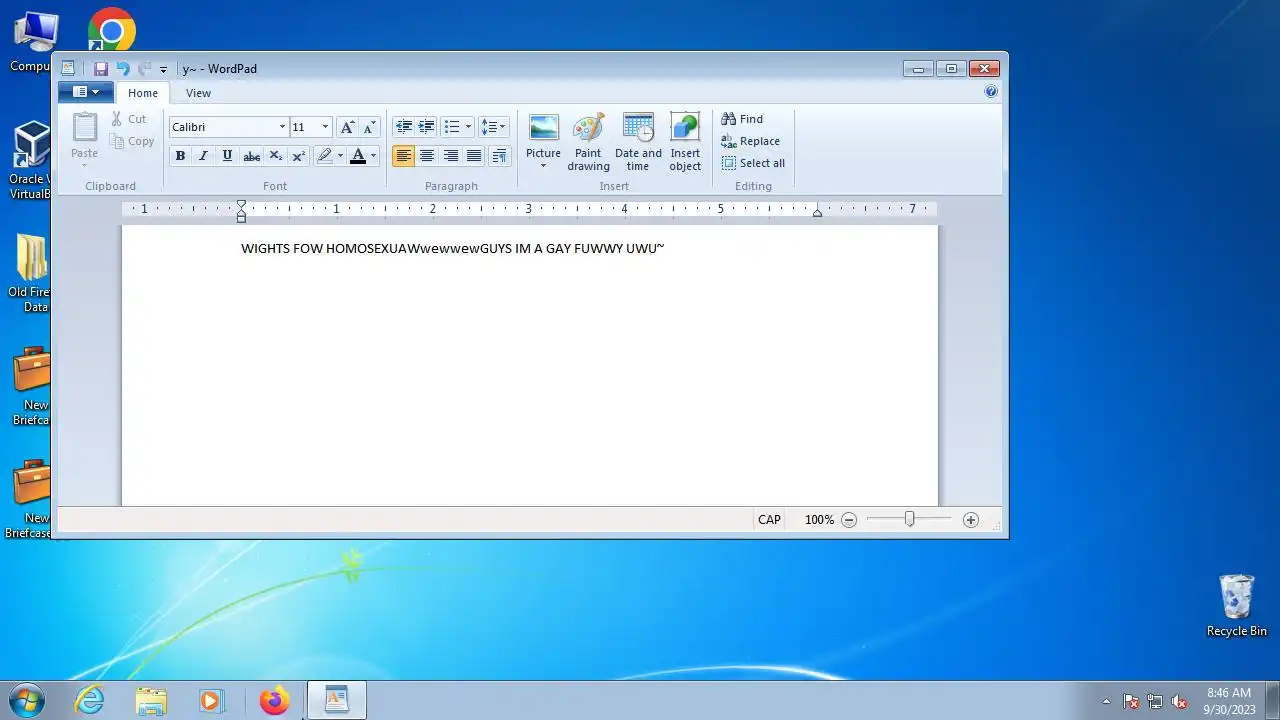Click the Undo arrow in title bar
The image size is (1280, 720).
[123, 69]
